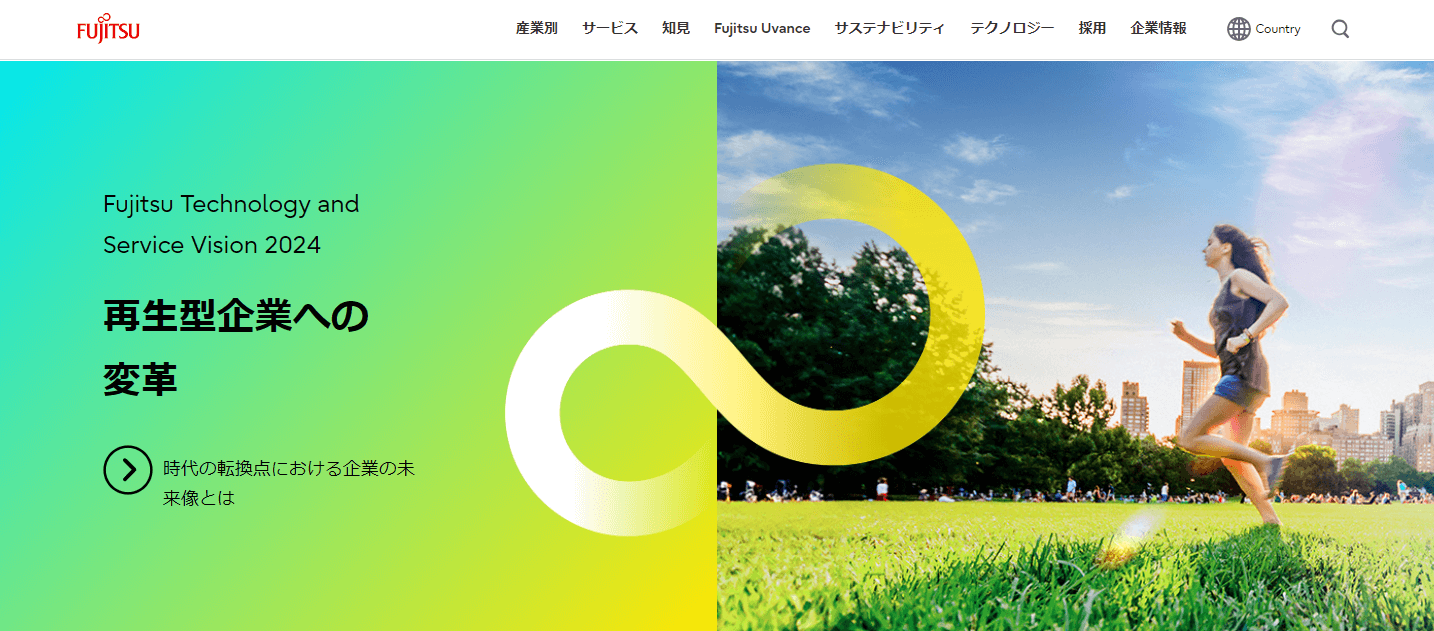Click the Fujitsu logo
The width and height of the screenshot is (1434, 631).
(108, 29)
